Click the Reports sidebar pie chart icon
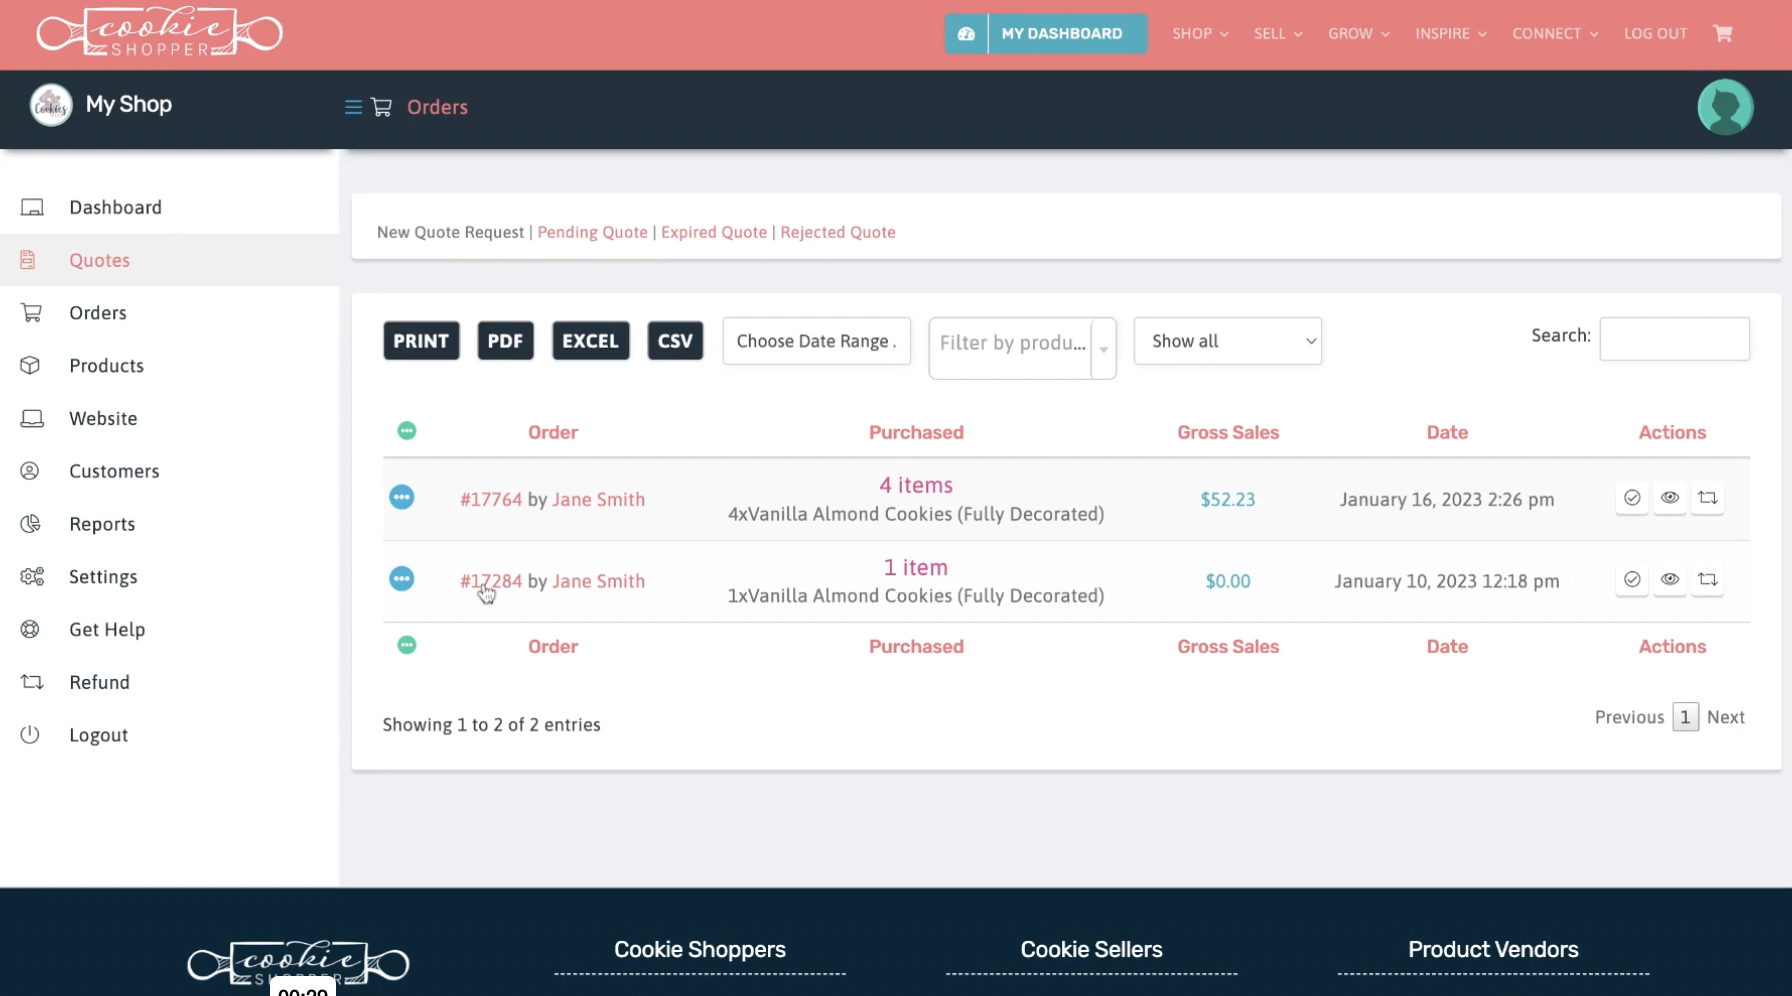This screenshot has width=1792, height=996. pyautogui.click(x=31, y=524)
